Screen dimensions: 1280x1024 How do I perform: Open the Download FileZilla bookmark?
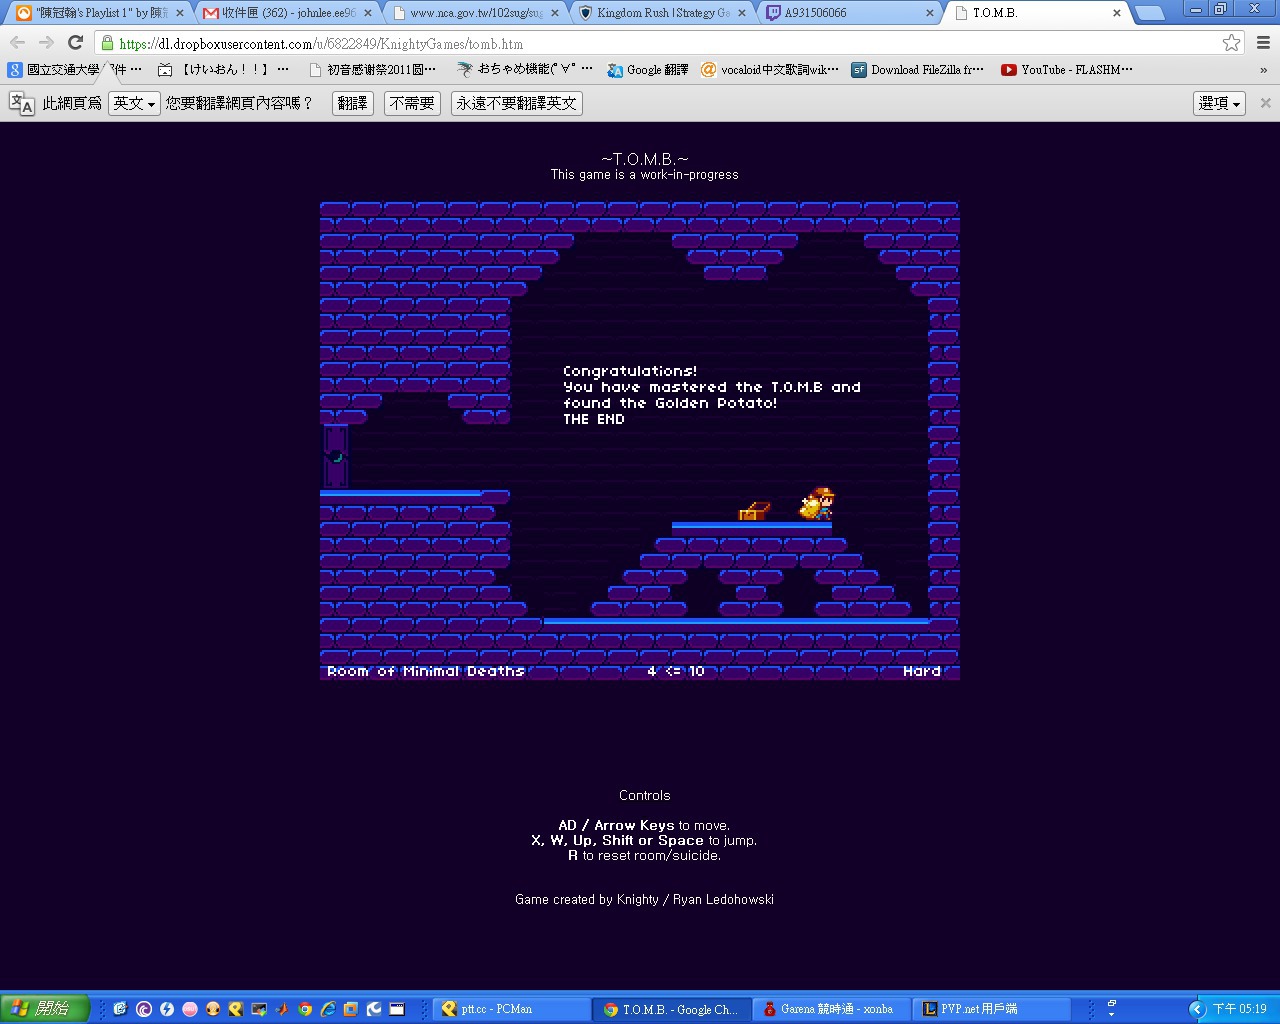(x=918, y=70)
